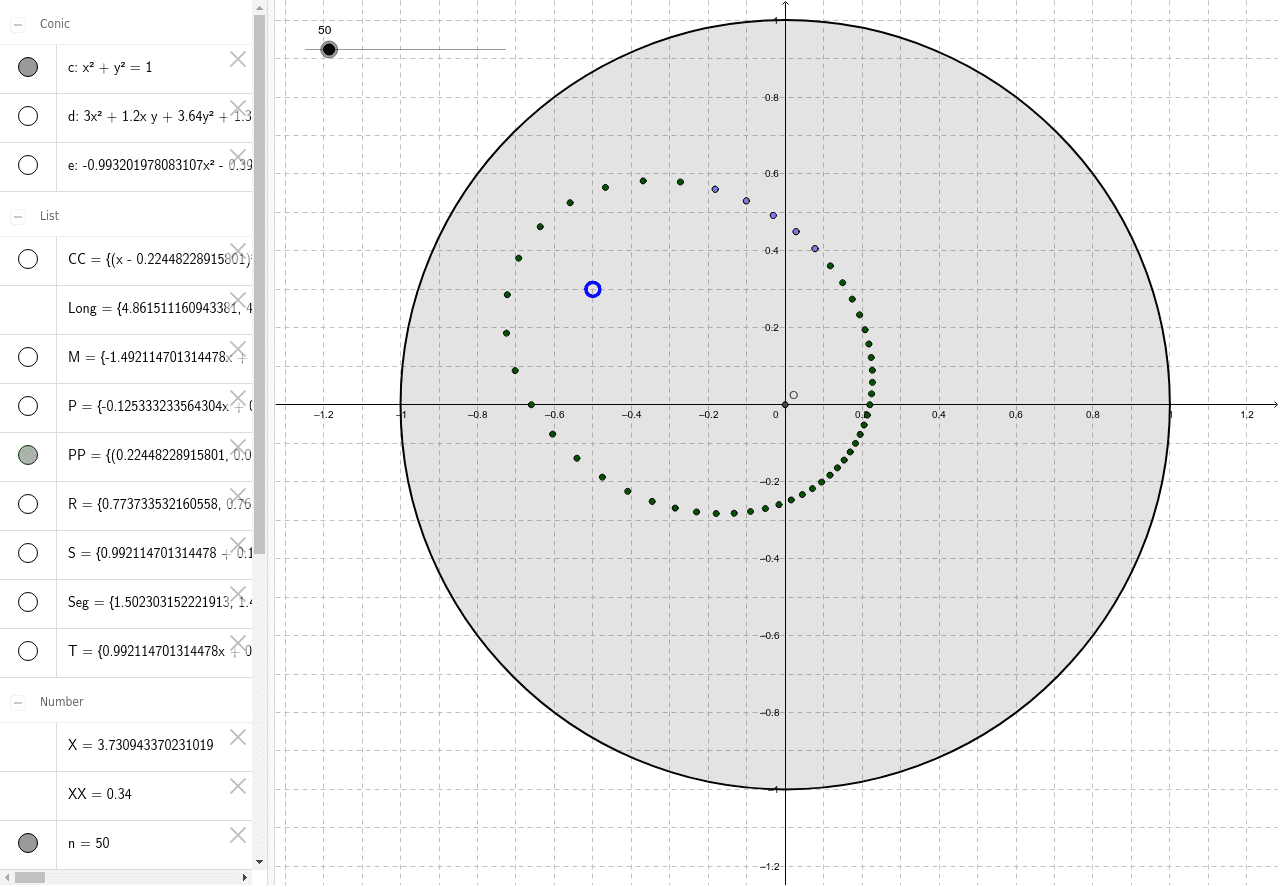1280x887 pixels.
Task: Select conic d equation text
Action: coord(160,116)
